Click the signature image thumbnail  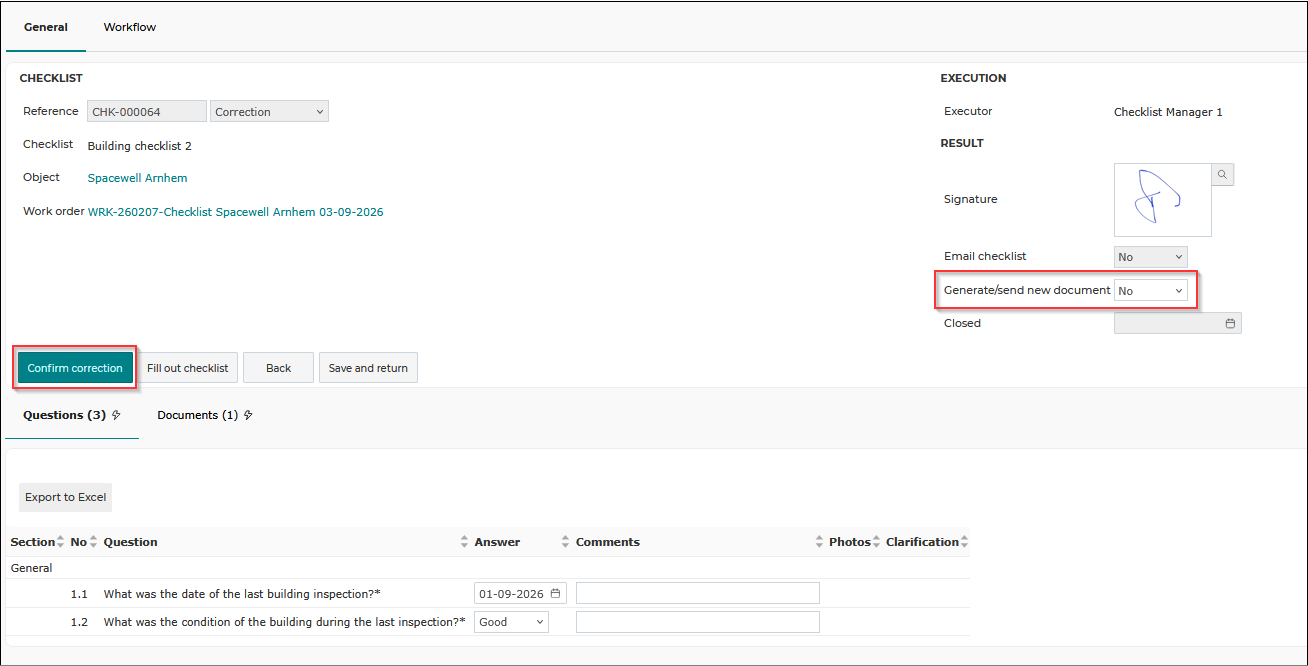coord(1163,200)
